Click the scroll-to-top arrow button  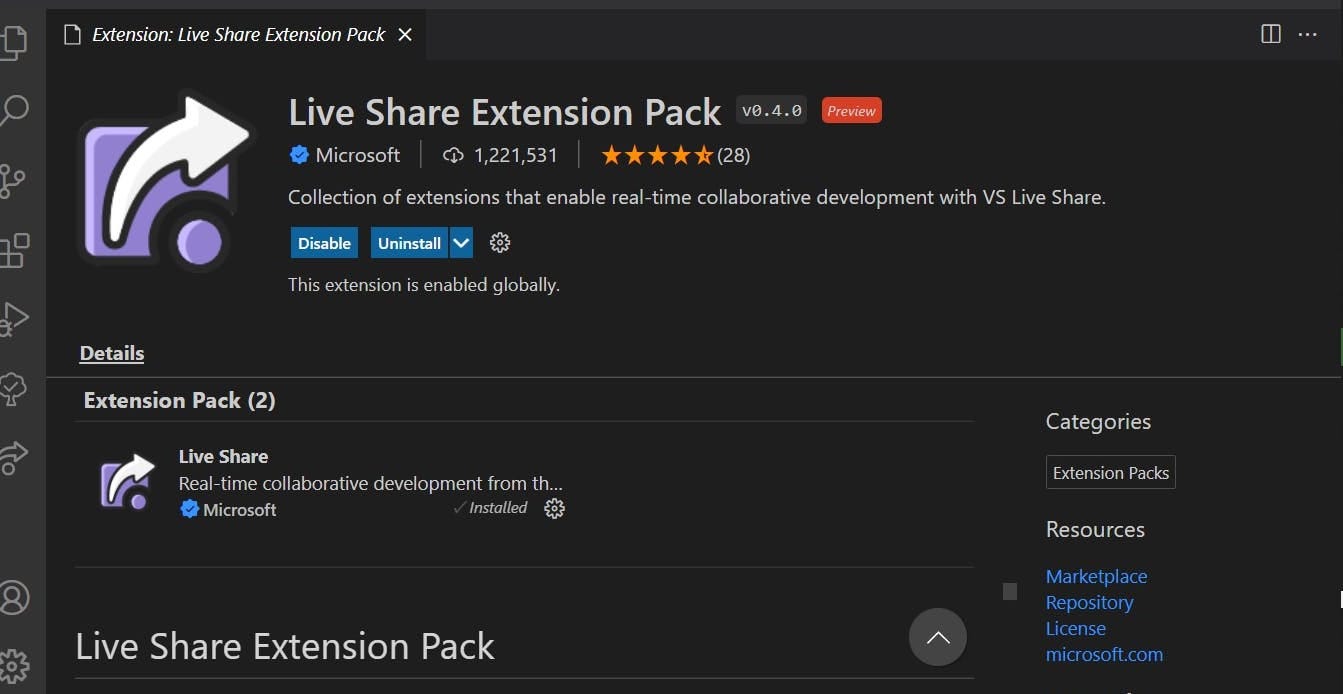pyautogui.click(x=938, y=637)
